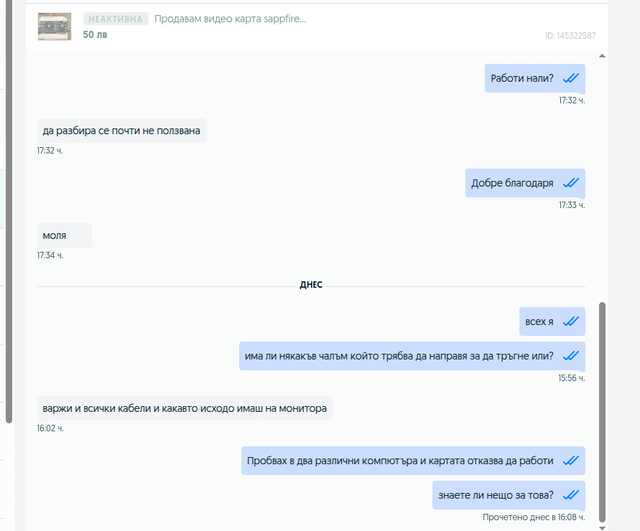Screen dimensions: 640x531
Task: Open the 'Продавам видео карта sappfire...' listing title
Action: click(230, 19)
